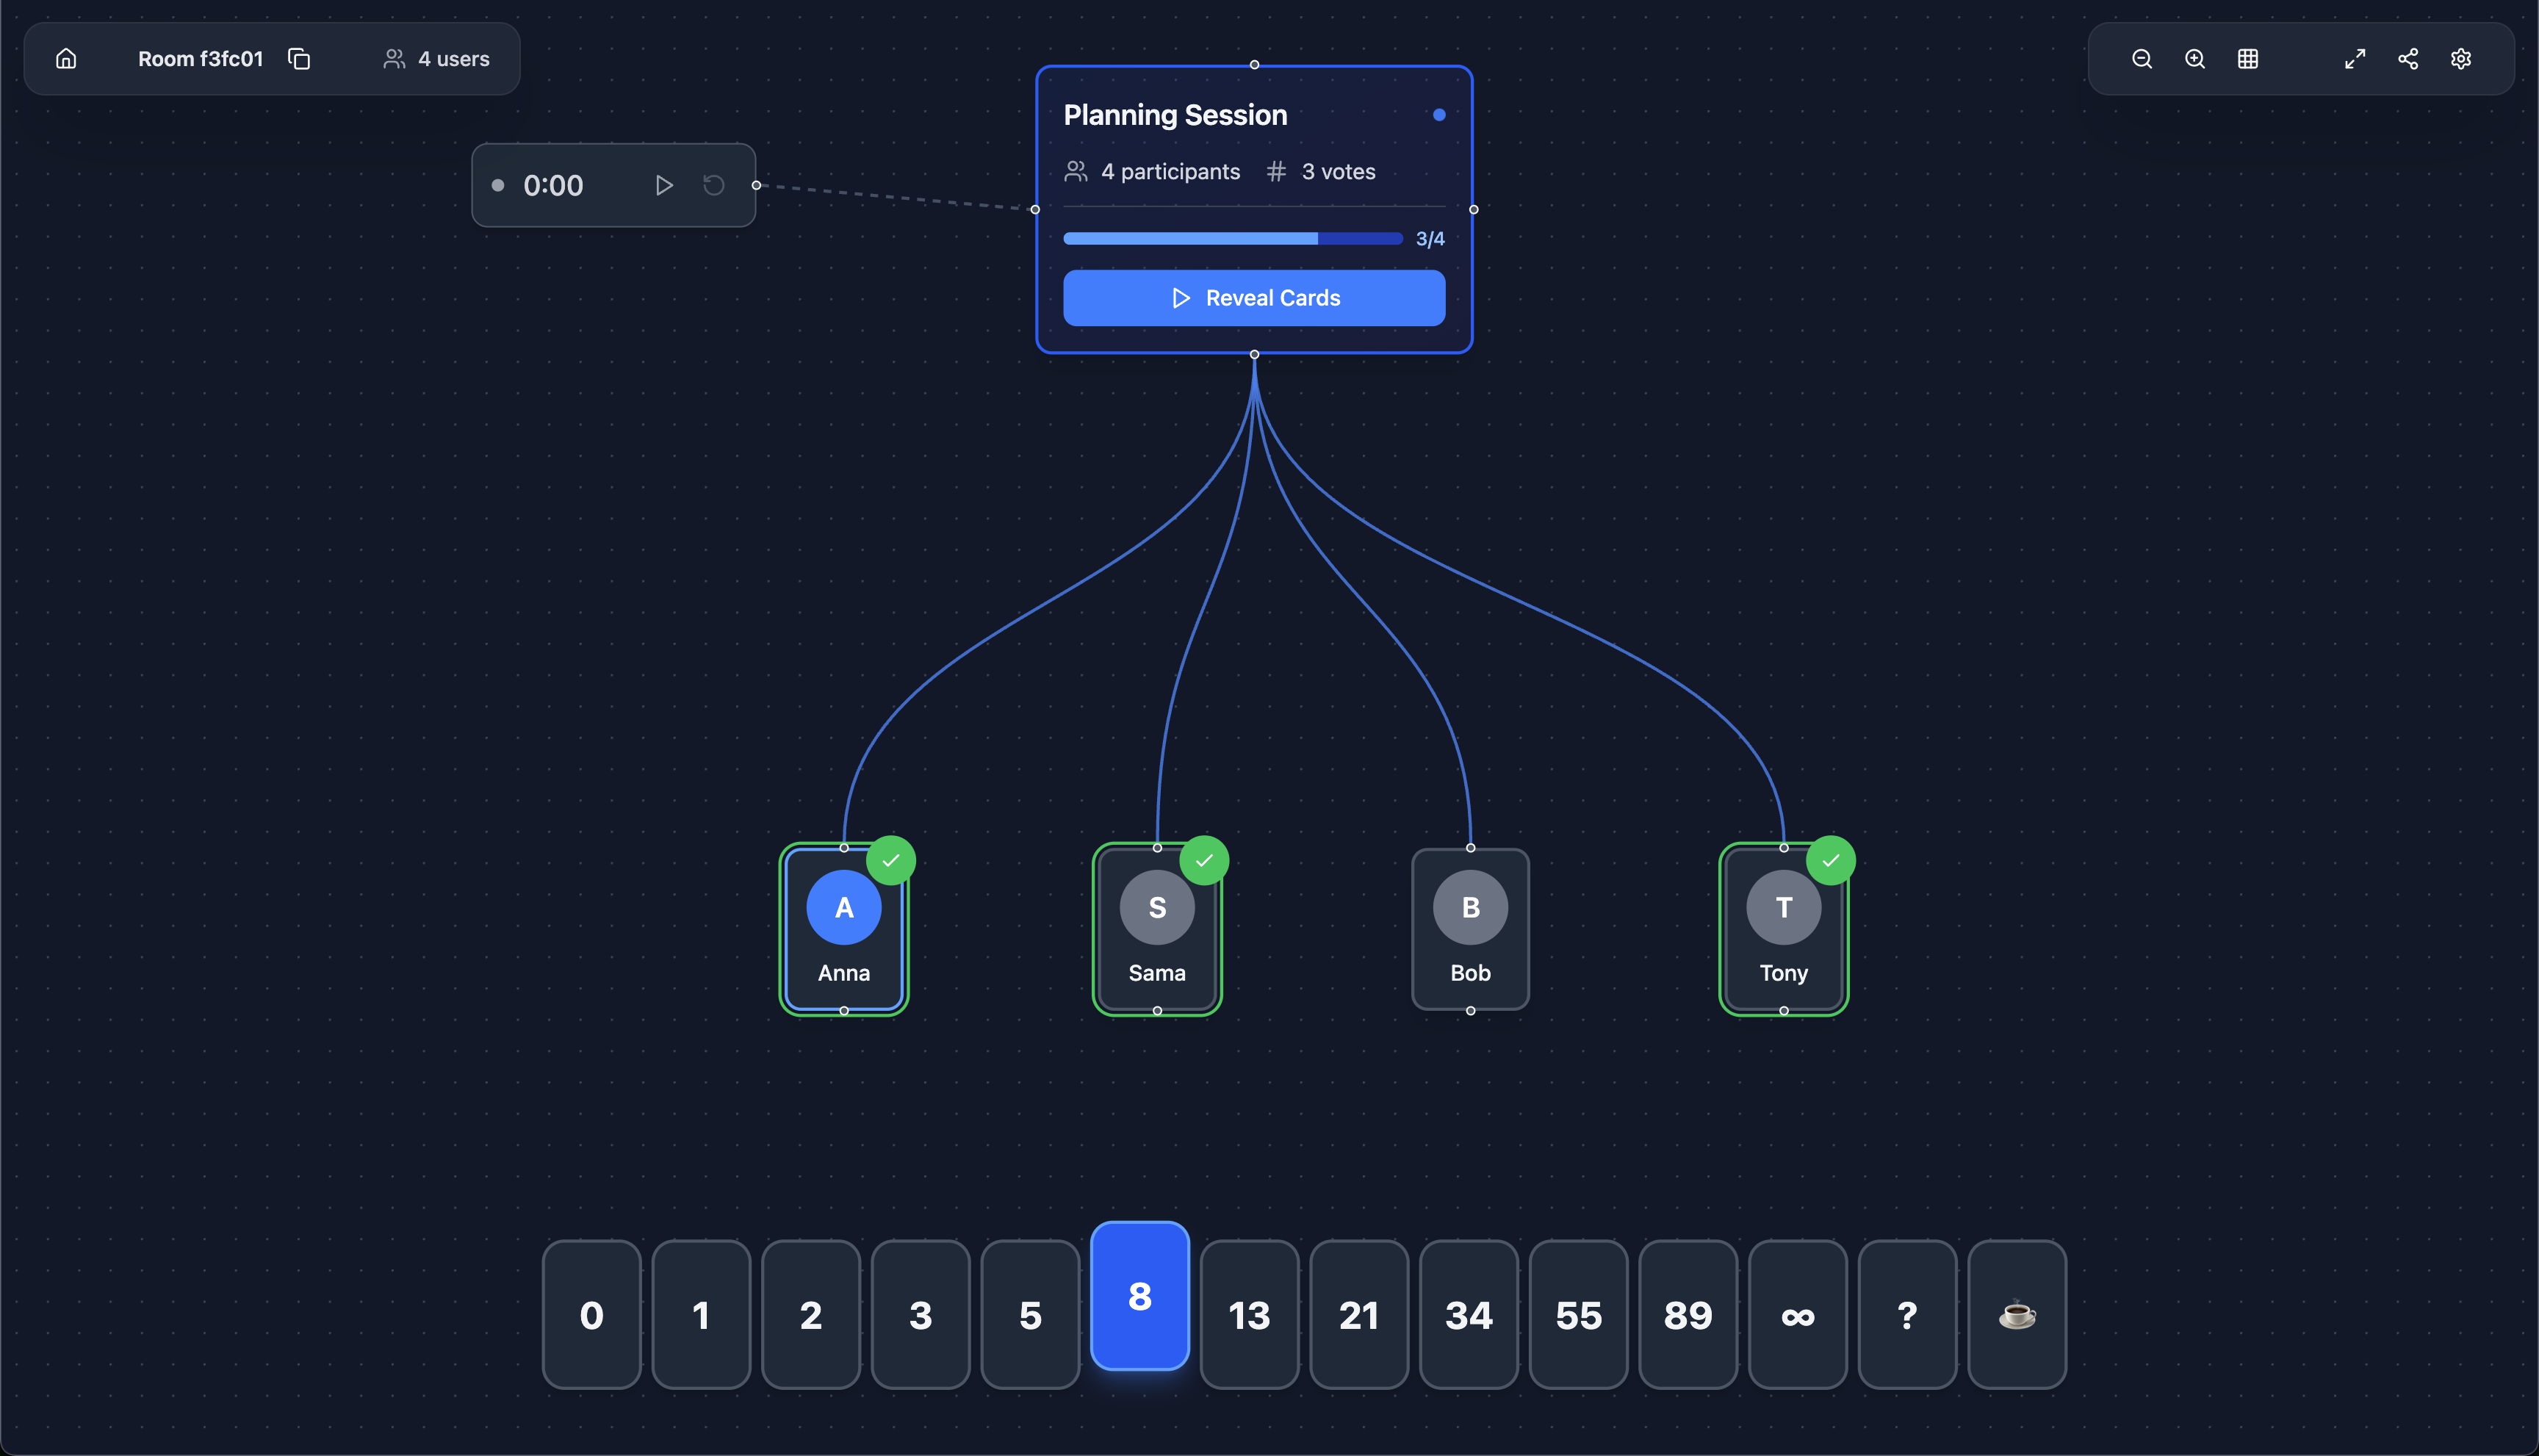The image size is (2539, 1456).
Task: Enter fullscreen with the expand icon
Action: (2355, 59)
